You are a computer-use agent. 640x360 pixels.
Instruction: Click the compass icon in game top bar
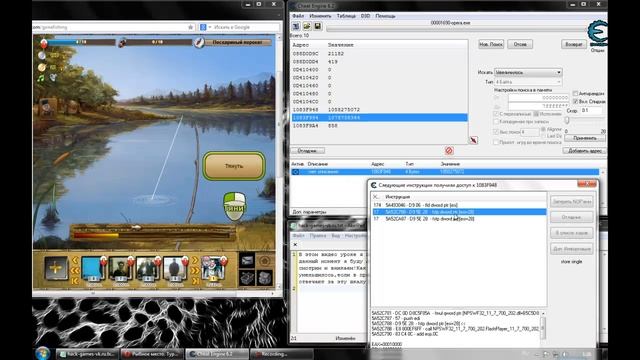tap(199, 42)
